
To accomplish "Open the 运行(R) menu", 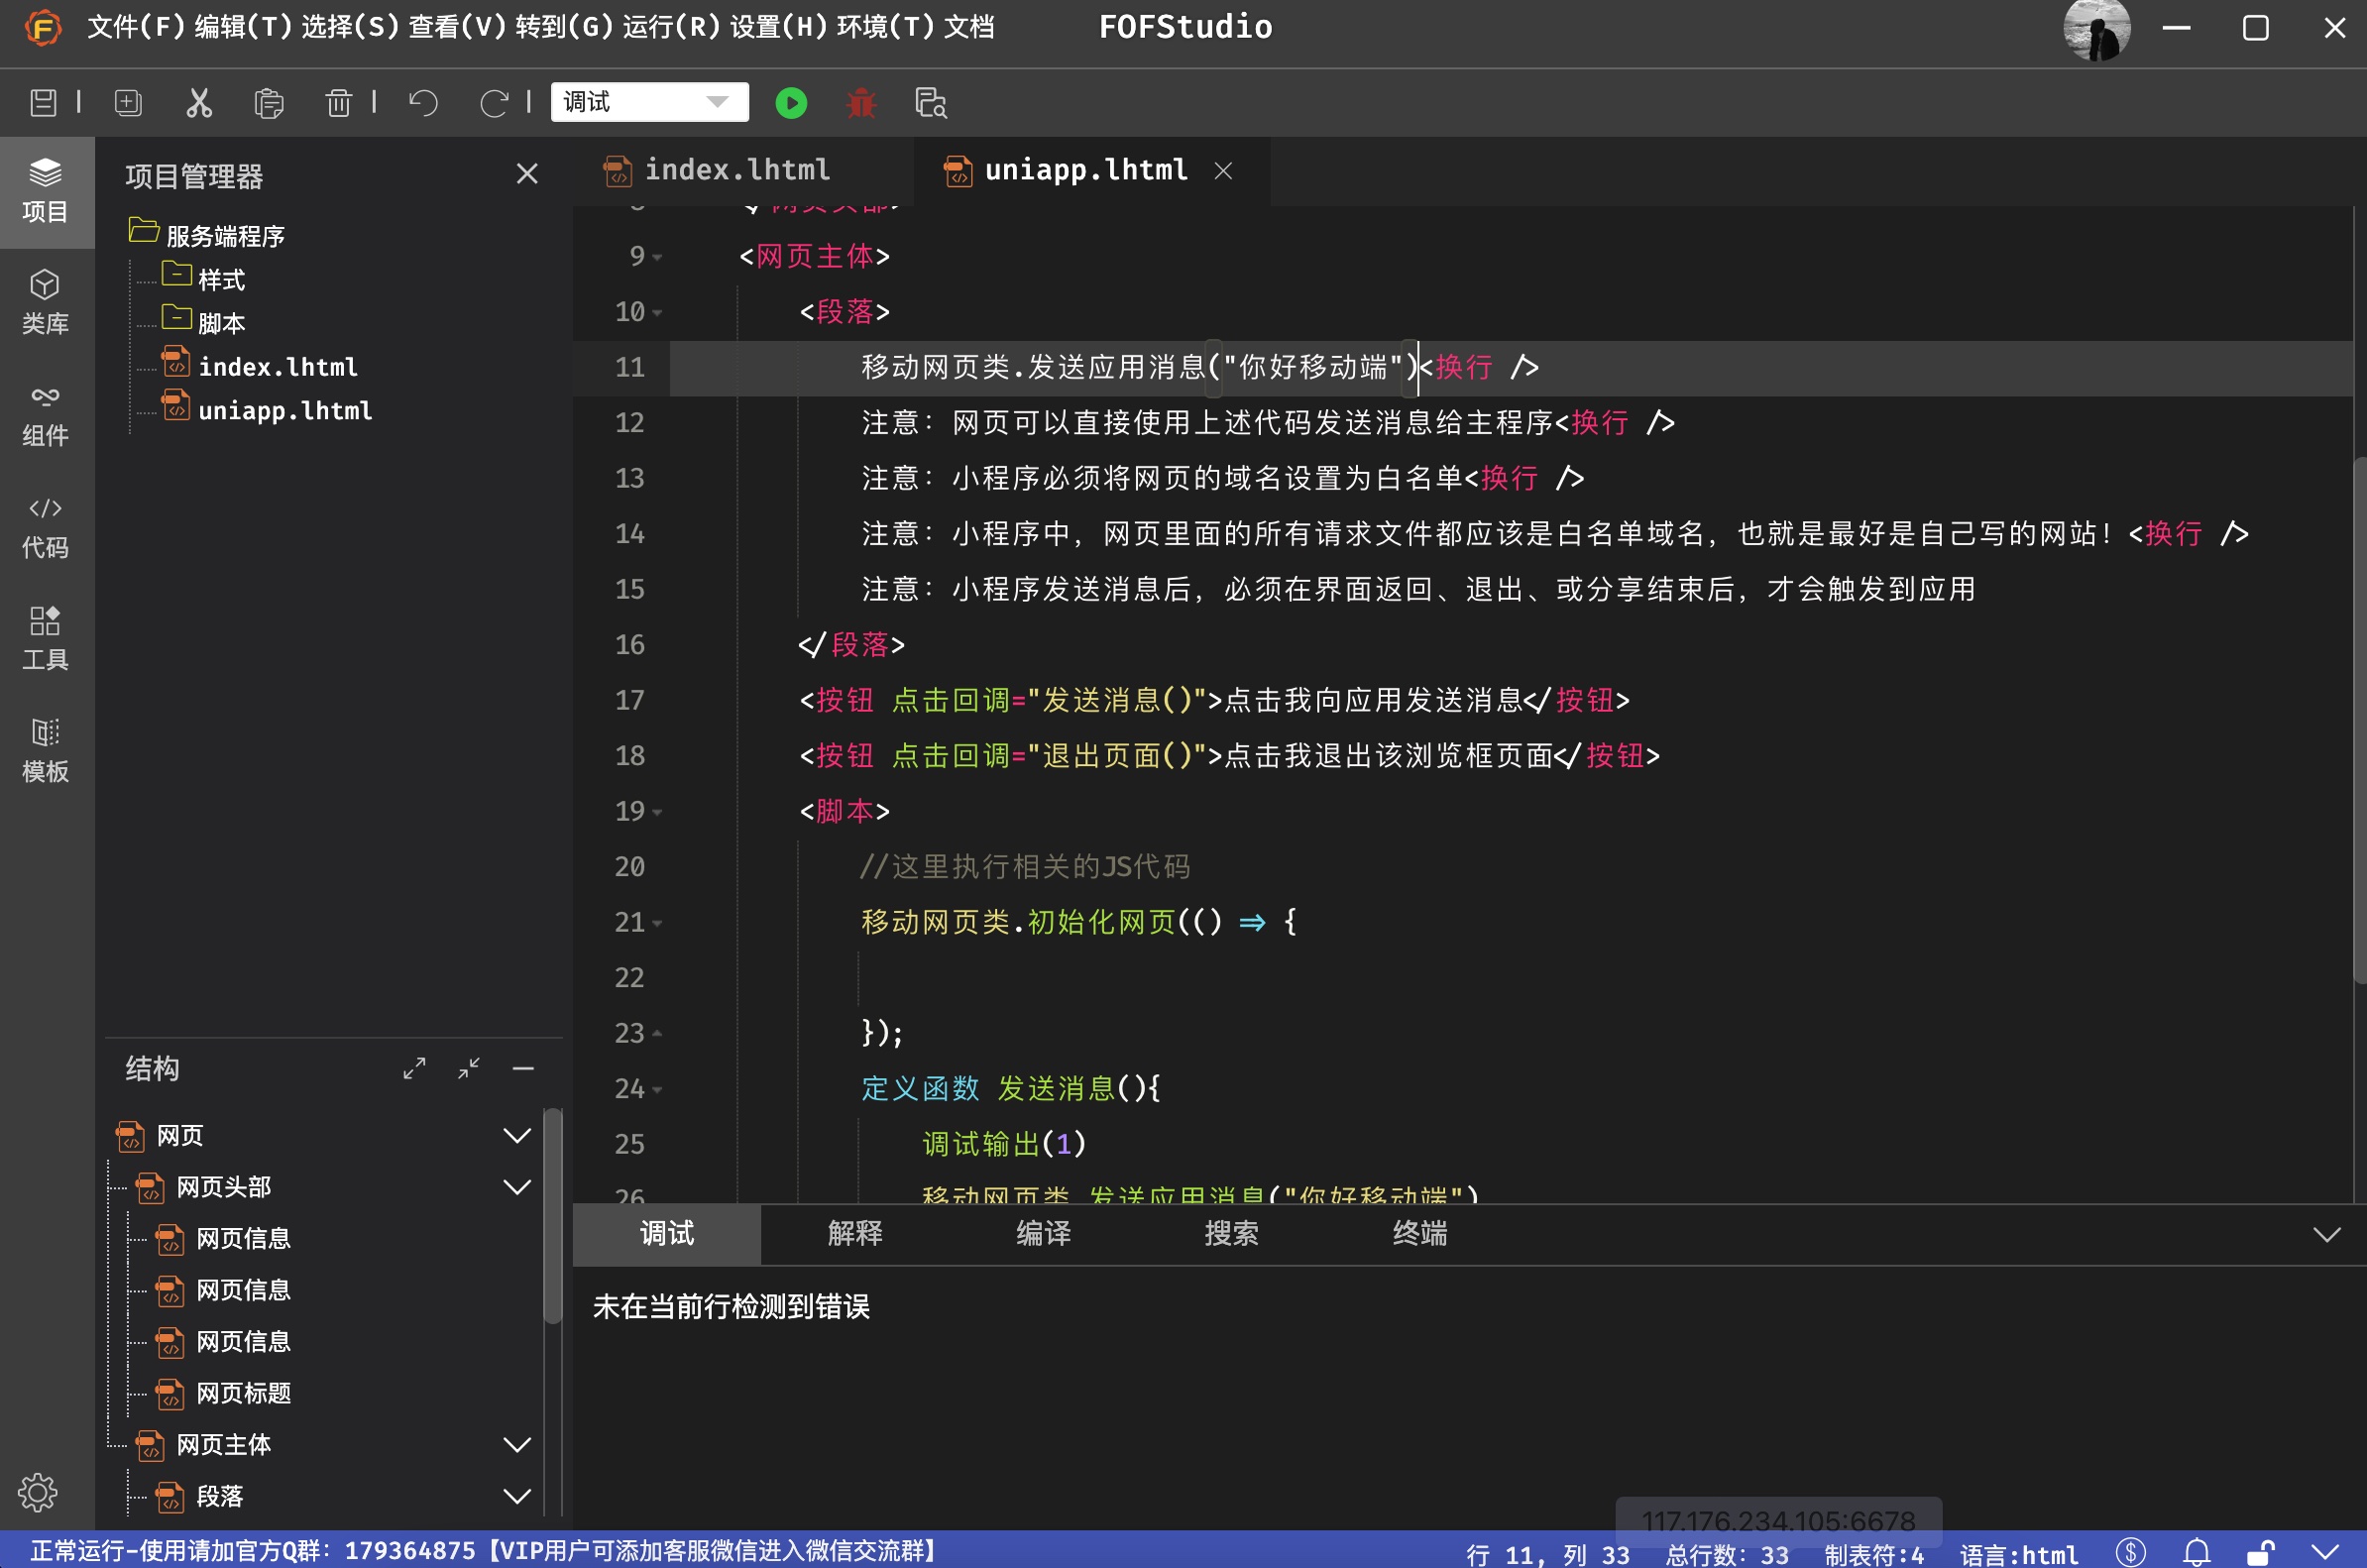I will pyautogui.click(x=671, y=27).
